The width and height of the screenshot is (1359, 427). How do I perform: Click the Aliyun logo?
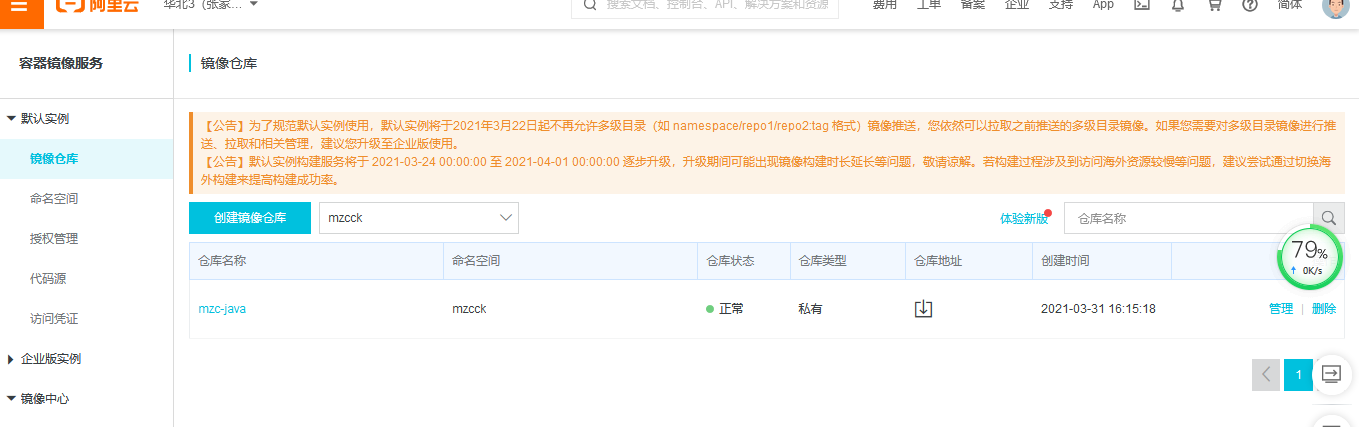[98, 6]
